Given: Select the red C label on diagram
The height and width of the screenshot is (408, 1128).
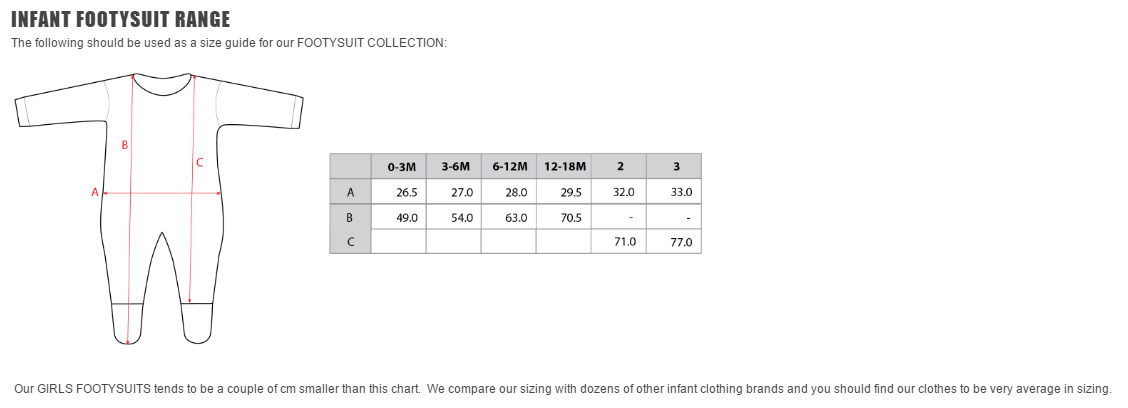Looking at the screenshot, I should (200, 163).
